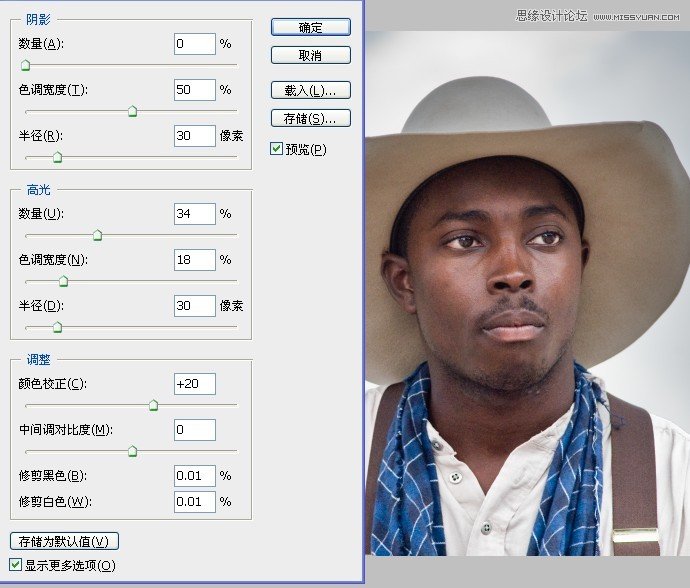Click the 阴影 数量(A) value field
This screenshot has width=690, height=588.
tap(195, 44)
